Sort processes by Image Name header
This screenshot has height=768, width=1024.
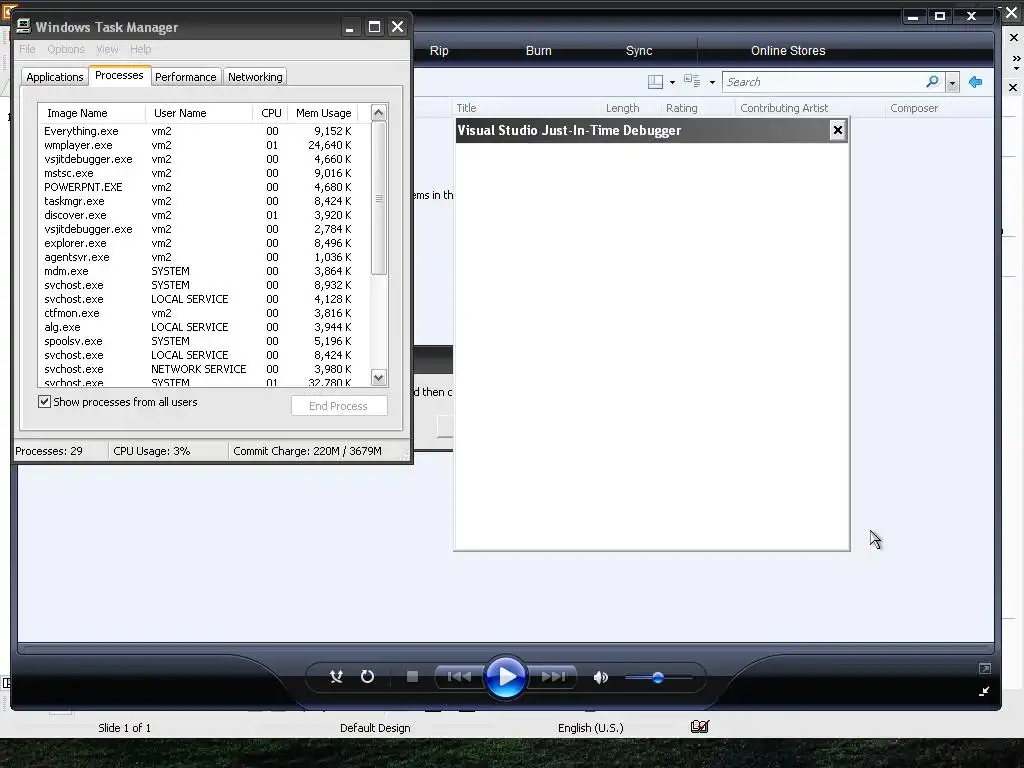click(92, 113)
